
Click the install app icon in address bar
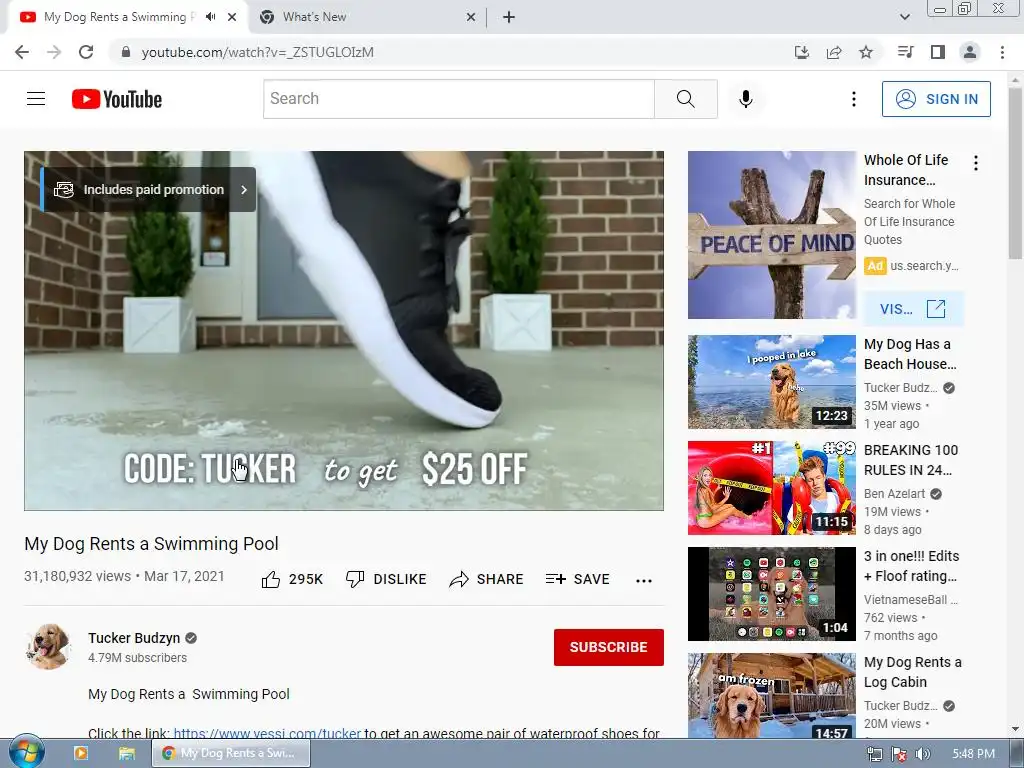[802, 52]
